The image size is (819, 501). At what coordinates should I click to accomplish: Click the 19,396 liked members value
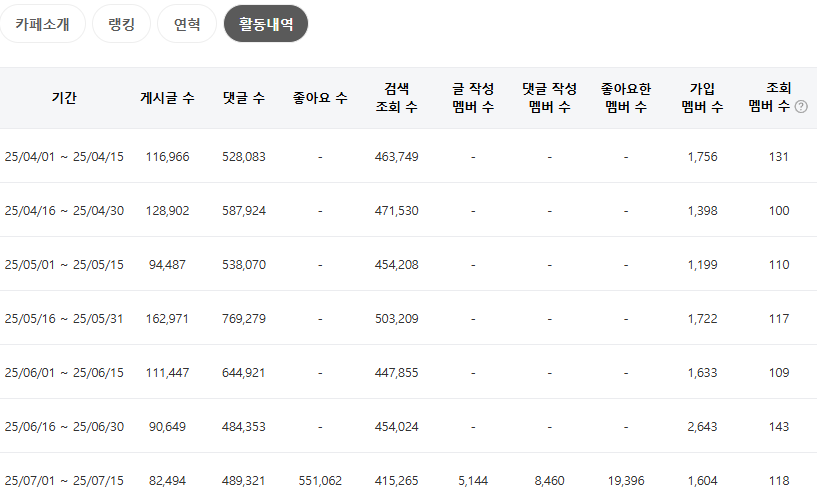coord(626,481)
